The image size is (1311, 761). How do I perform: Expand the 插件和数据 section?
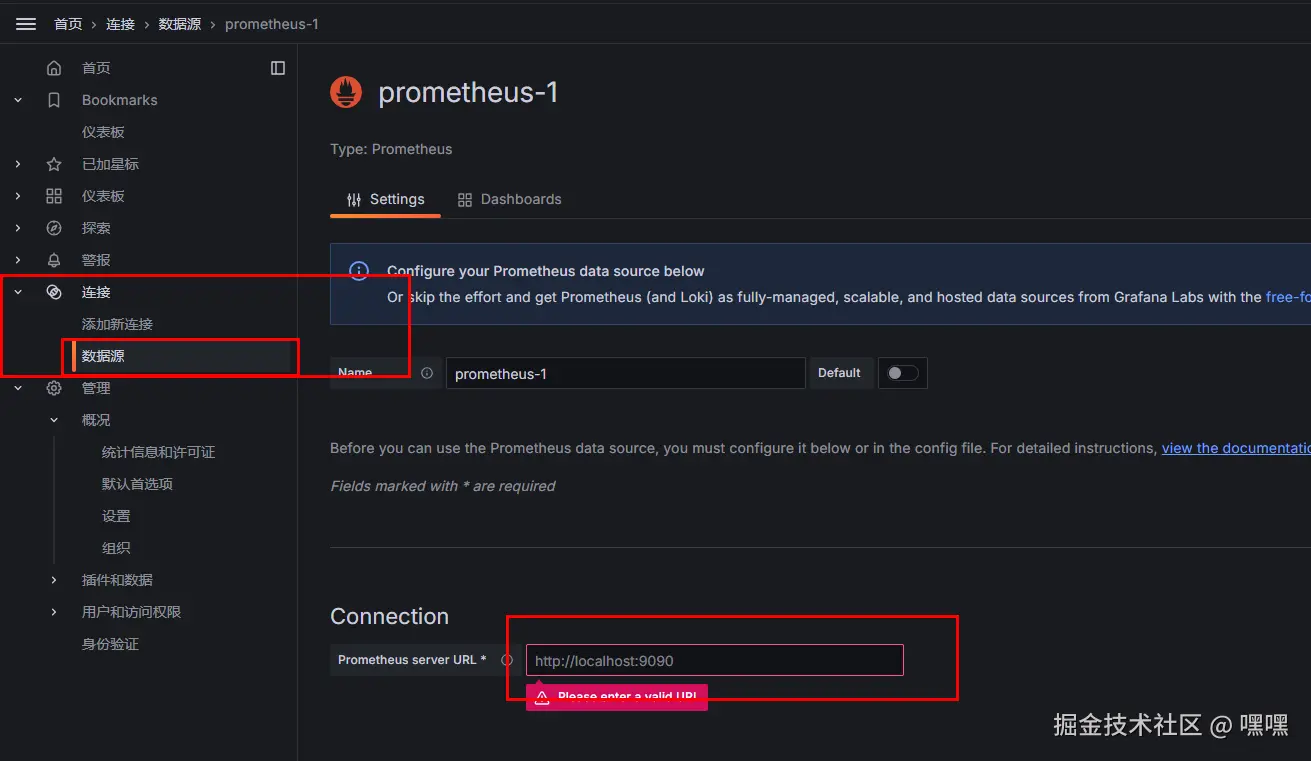click(54, 580)
